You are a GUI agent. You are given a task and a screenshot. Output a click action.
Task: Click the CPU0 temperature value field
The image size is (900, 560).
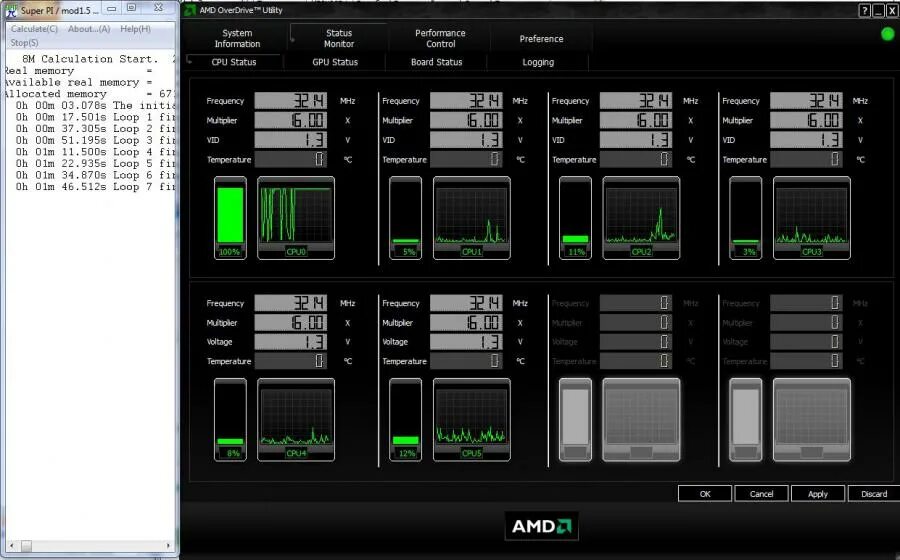click(x=290, y=160)
